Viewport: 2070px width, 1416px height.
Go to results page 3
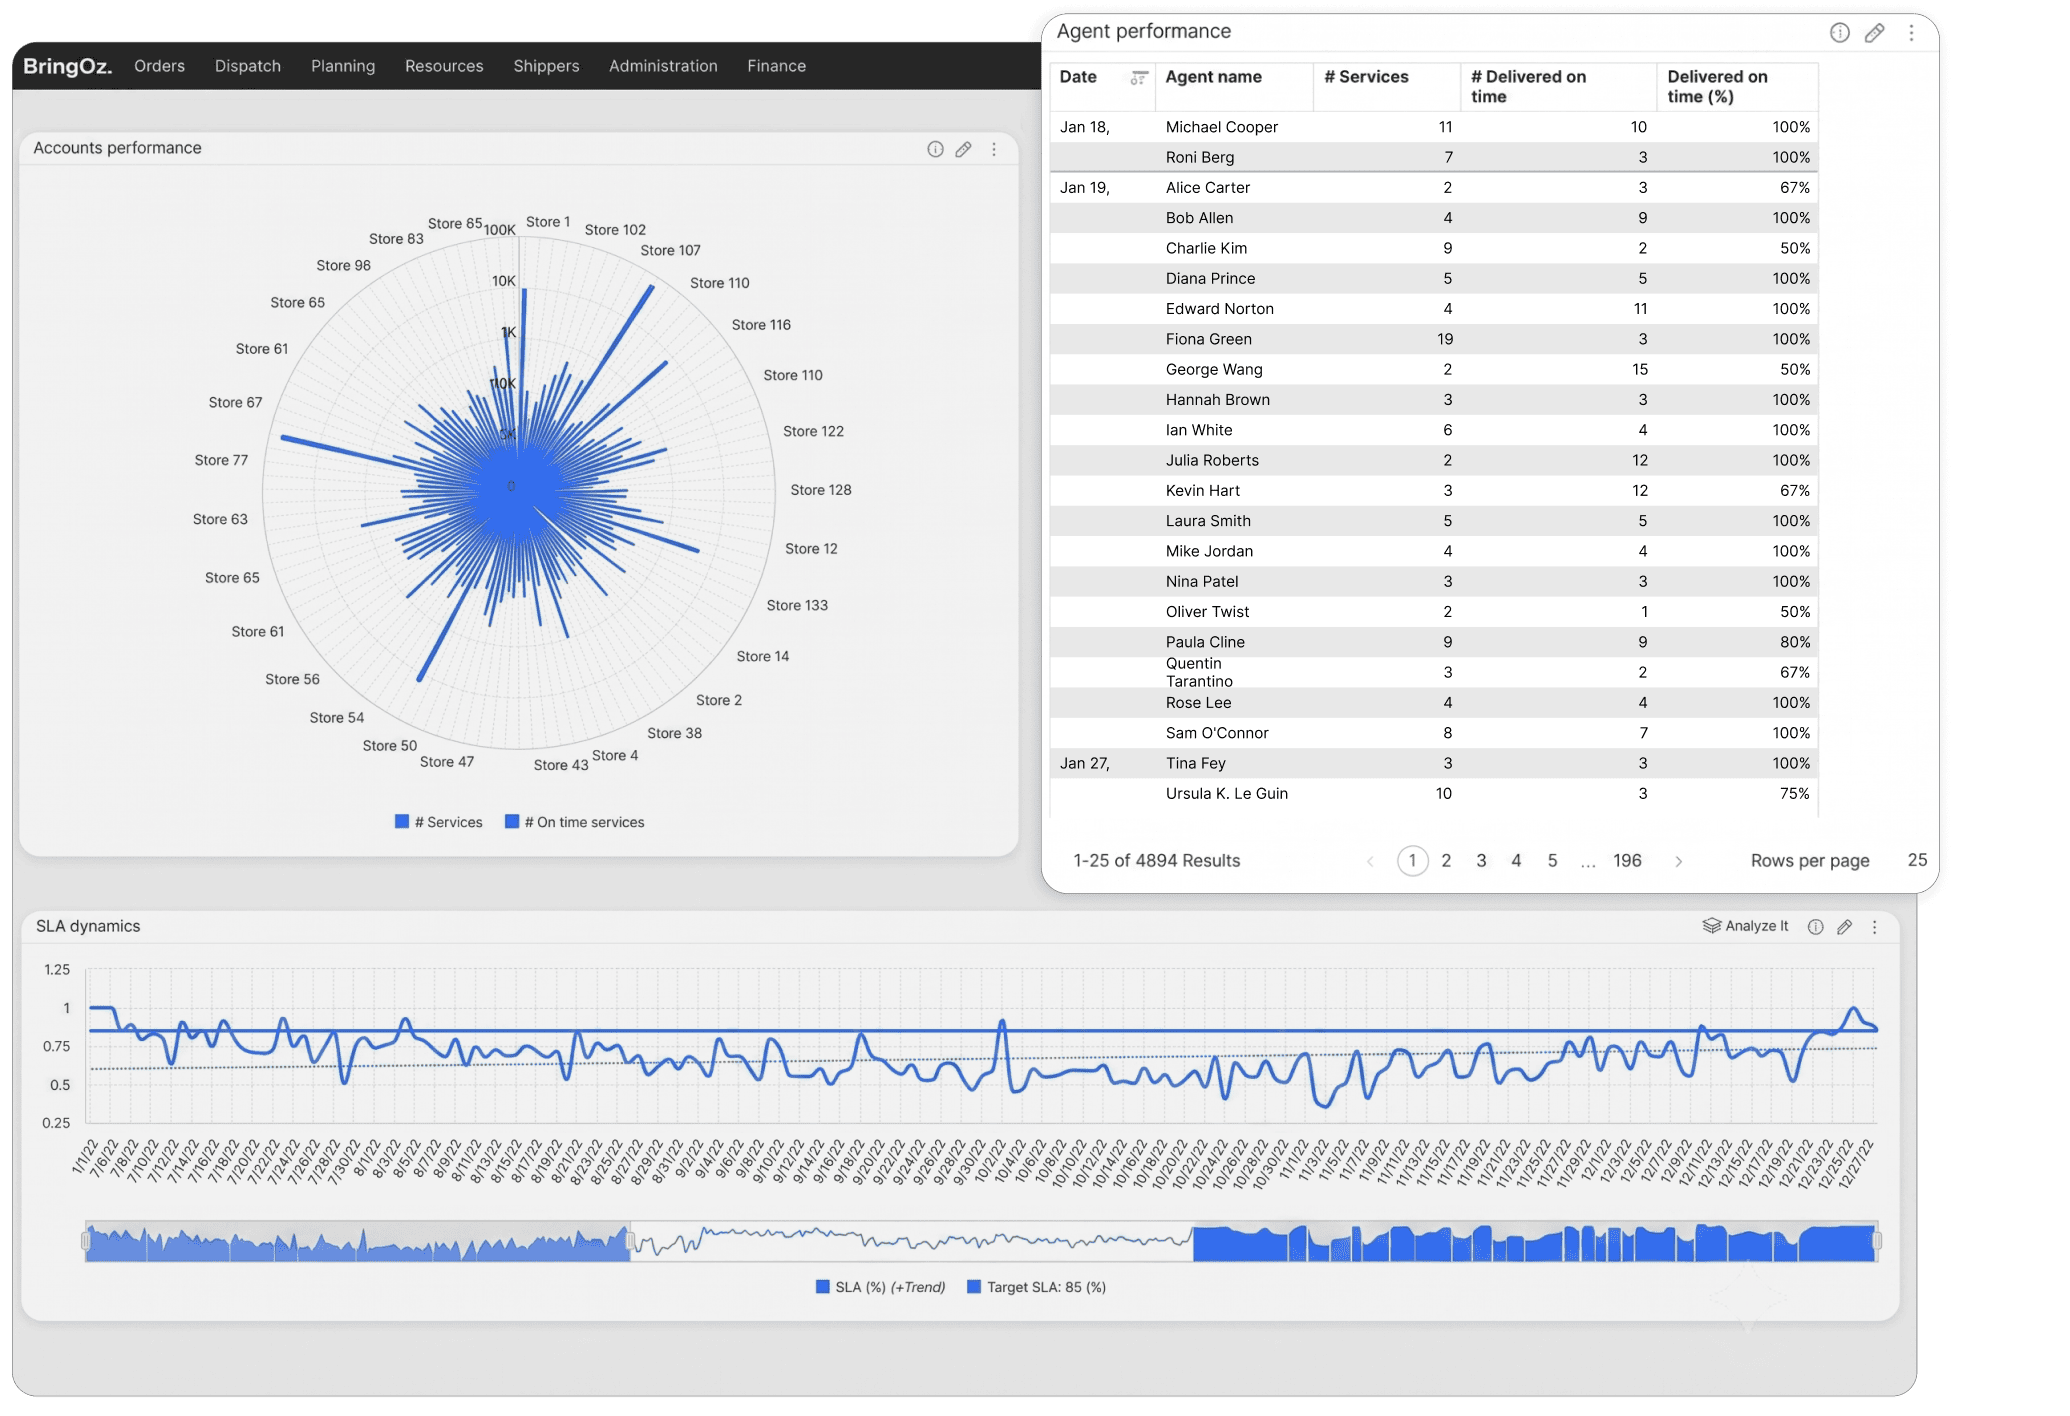(x=1481, y=861)
